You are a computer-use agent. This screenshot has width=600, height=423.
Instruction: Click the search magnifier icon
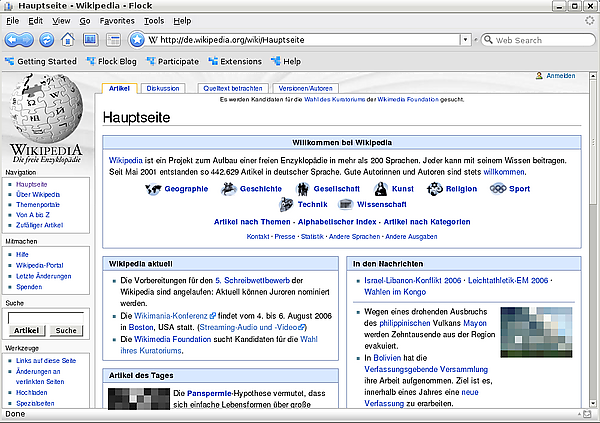click(x=488, y=39)
